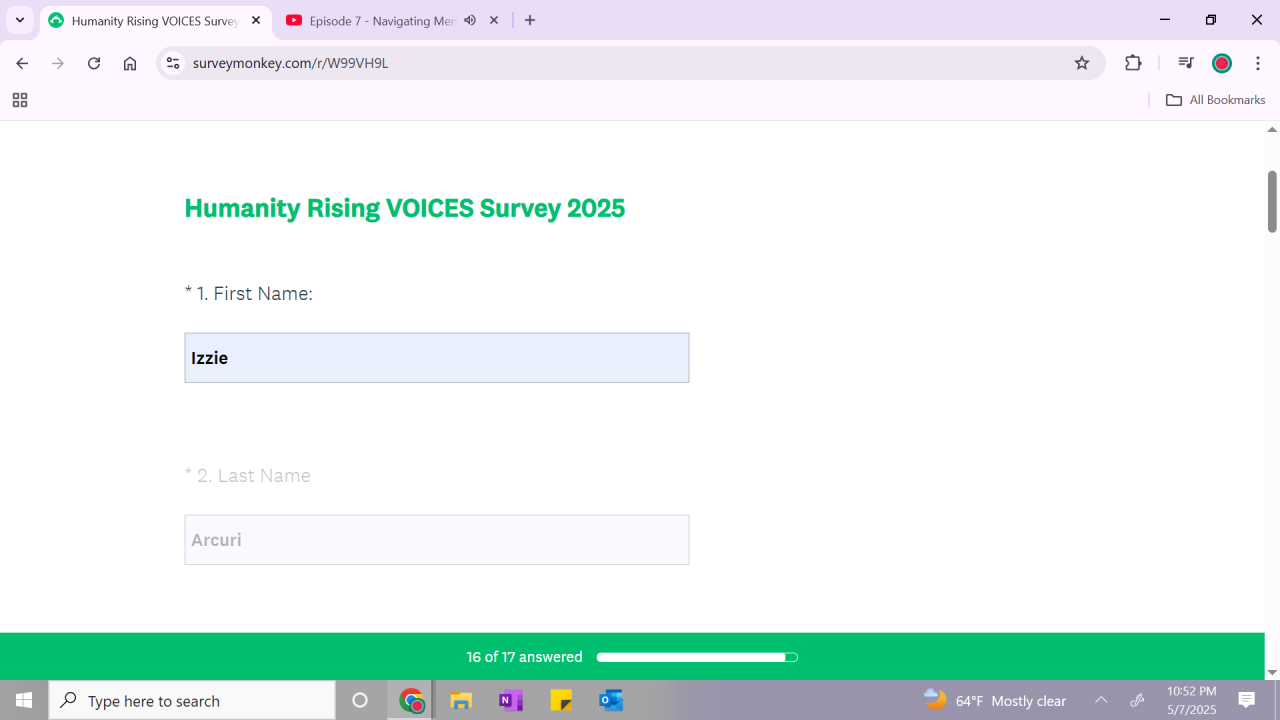This screenshot has width=1280, height=720.
Task: Mute the Episode 7 tab audio icon
Action: point(470,20)
